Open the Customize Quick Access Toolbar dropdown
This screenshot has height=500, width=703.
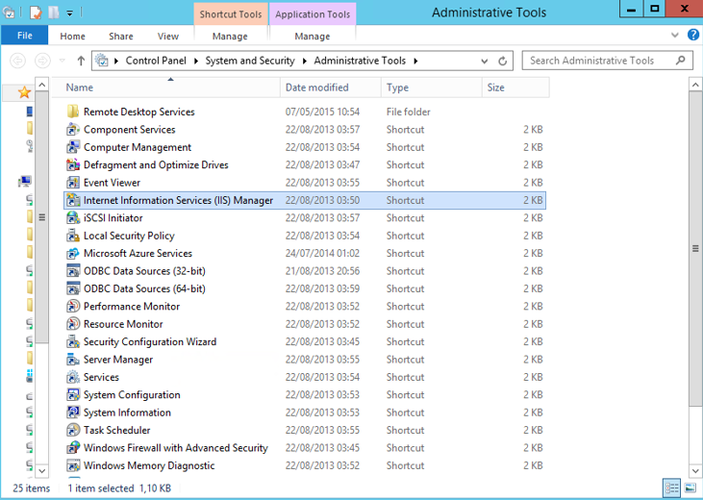tap(70, 13)
